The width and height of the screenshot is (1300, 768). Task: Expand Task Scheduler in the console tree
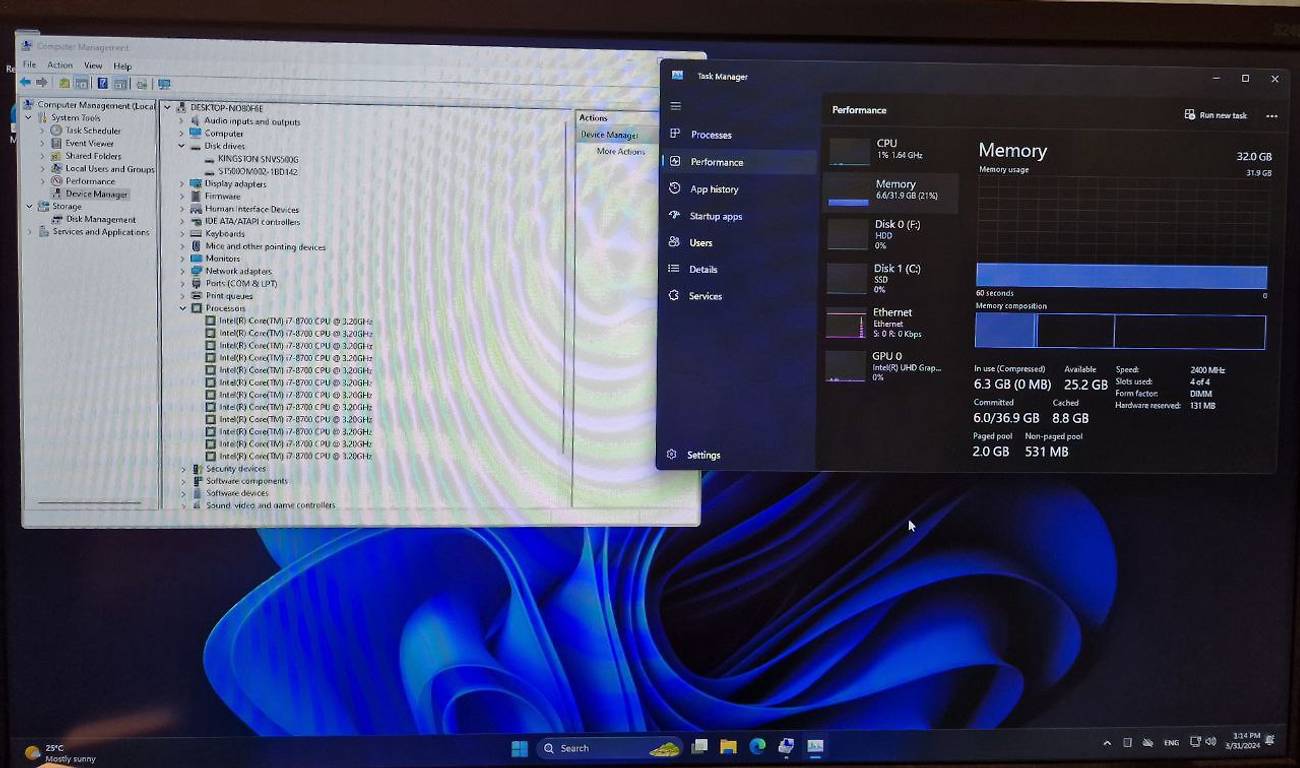(42, 131)
